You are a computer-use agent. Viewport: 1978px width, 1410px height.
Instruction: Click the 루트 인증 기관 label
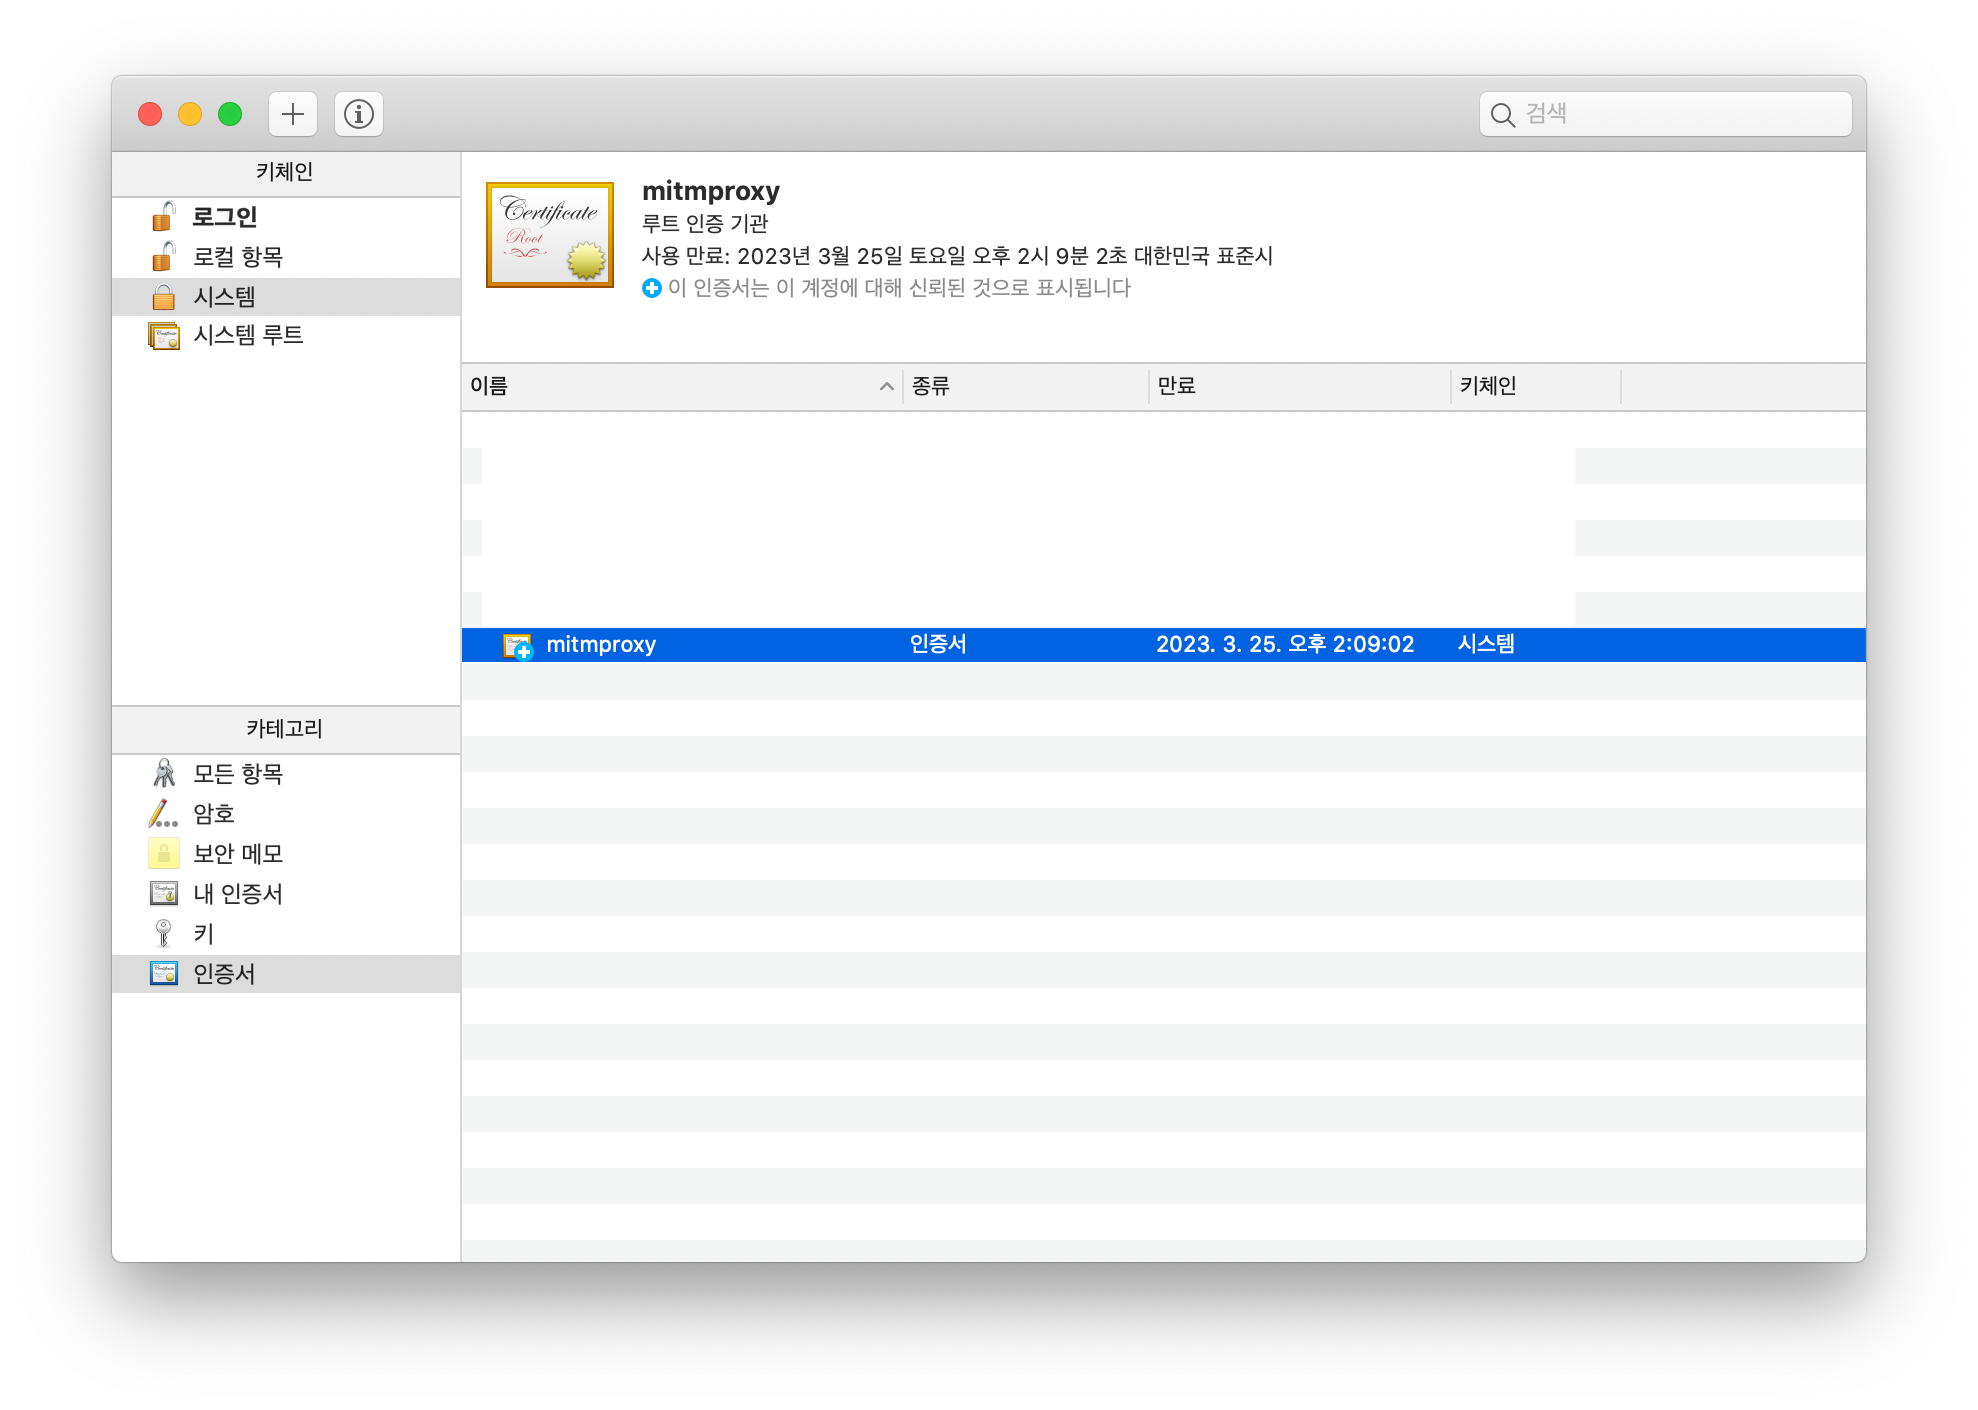point(705,224)
